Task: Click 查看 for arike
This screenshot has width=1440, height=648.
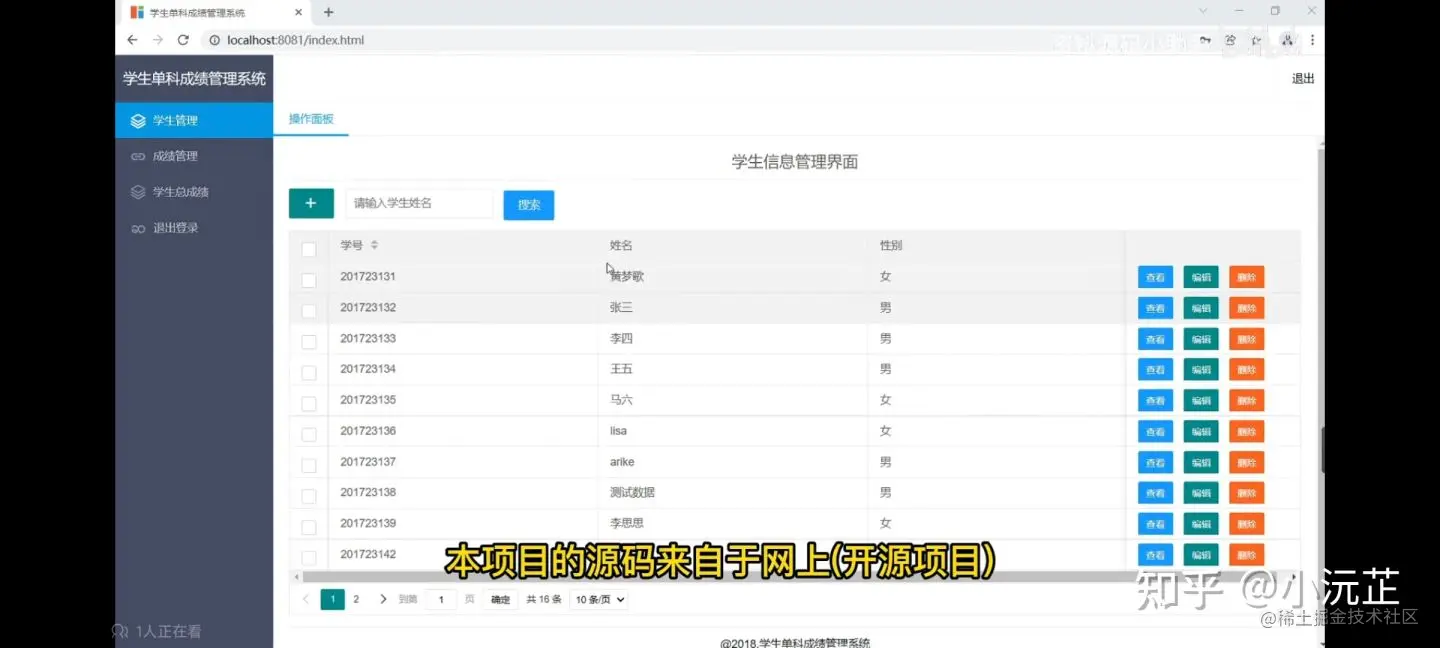Action: tap(1155, 463)
